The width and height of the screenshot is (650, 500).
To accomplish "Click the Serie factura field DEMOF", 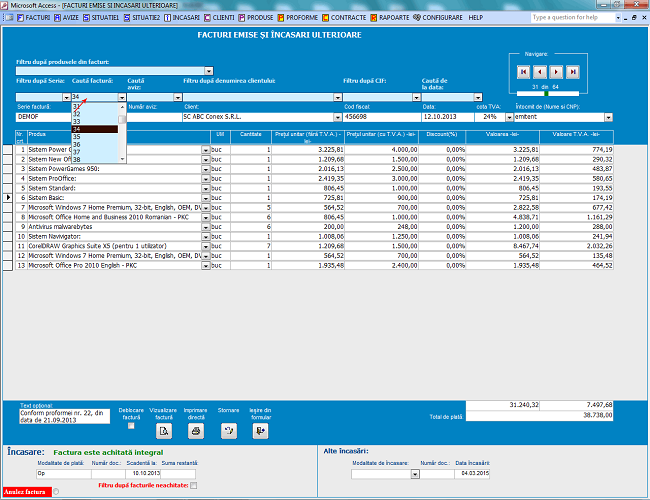I will (x=44, y=117).
